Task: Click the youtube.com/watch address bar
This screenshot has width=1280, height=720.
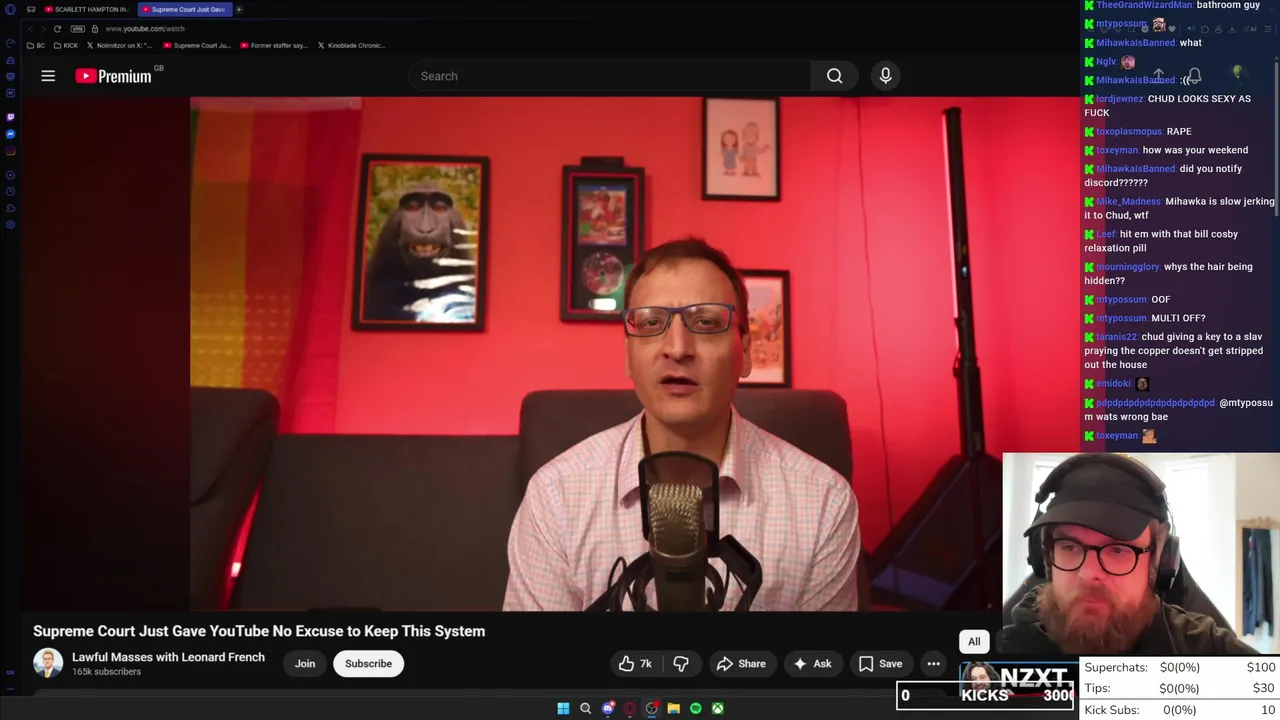Action: point(145,29)
